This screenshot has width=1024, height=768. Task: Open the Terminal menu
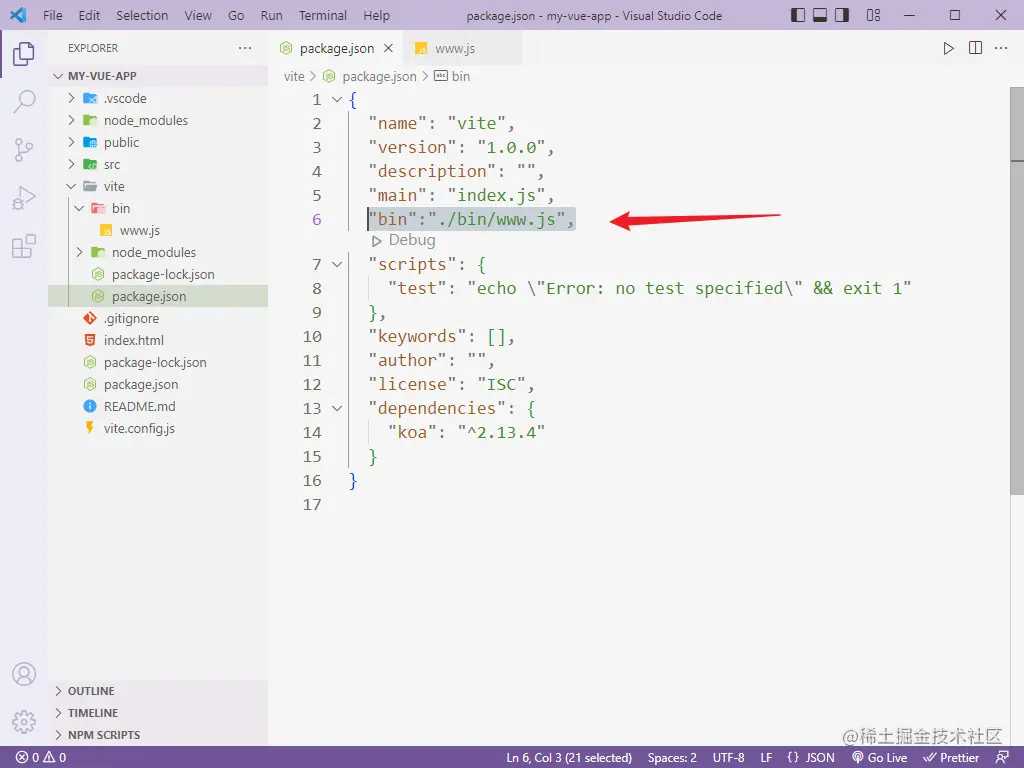coord(323,15)
